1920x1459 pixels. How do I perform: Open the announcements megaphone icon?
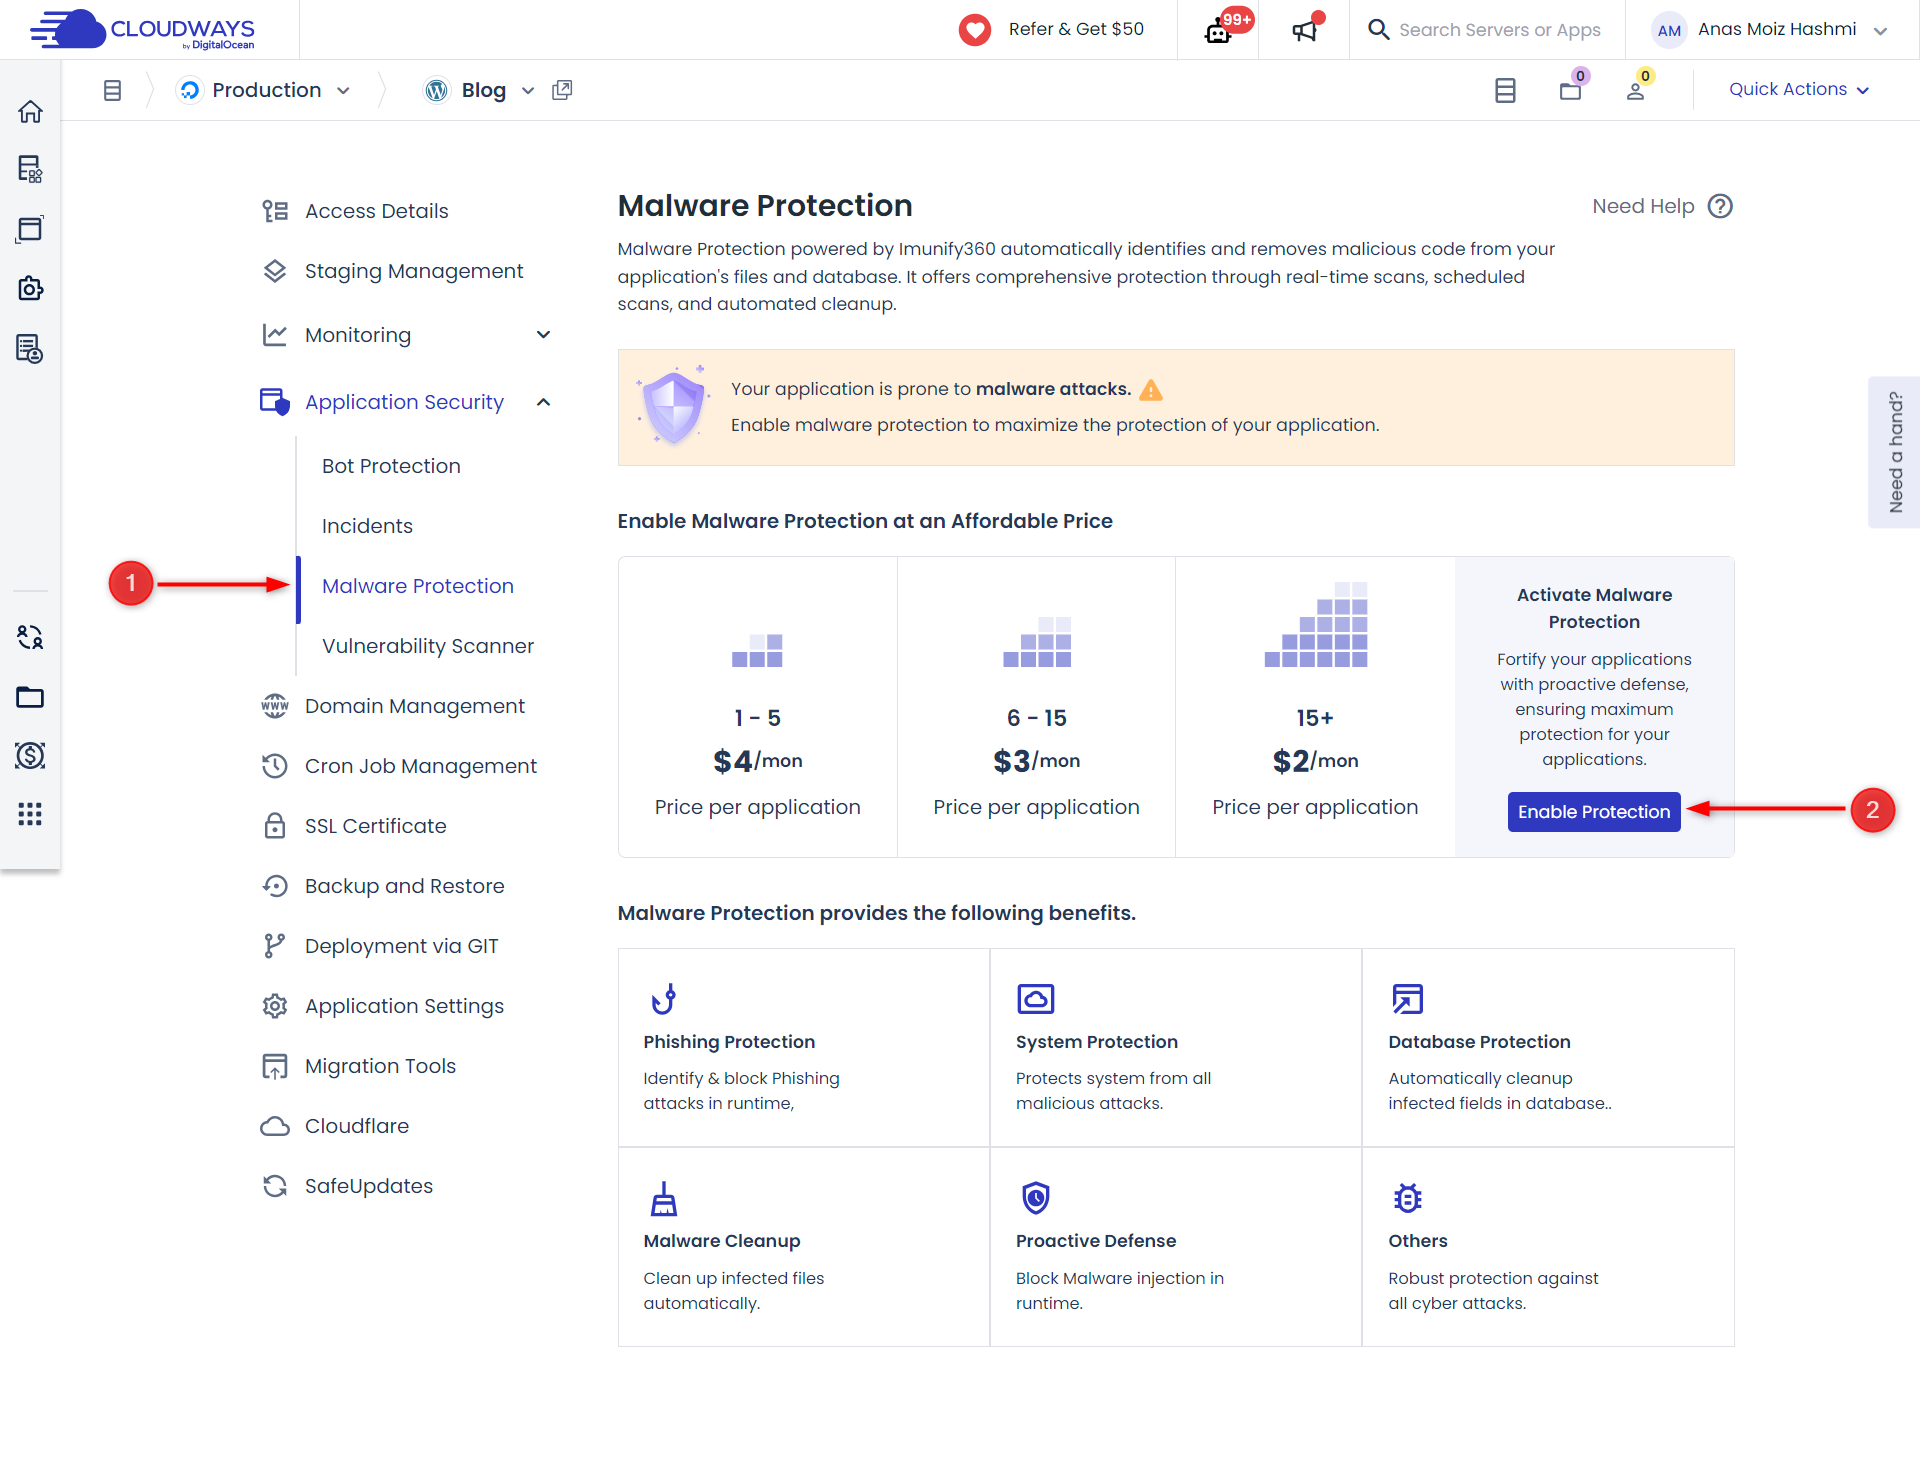(1304, 30)
